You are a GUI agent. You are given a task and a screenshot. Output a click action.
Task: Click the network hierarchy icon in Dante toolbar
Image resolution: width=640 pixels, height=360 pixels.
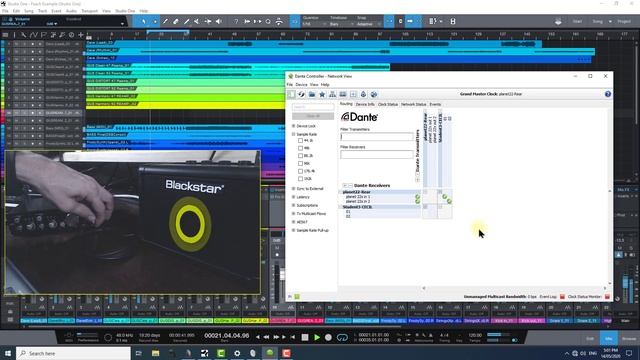(x=333, y=94)
